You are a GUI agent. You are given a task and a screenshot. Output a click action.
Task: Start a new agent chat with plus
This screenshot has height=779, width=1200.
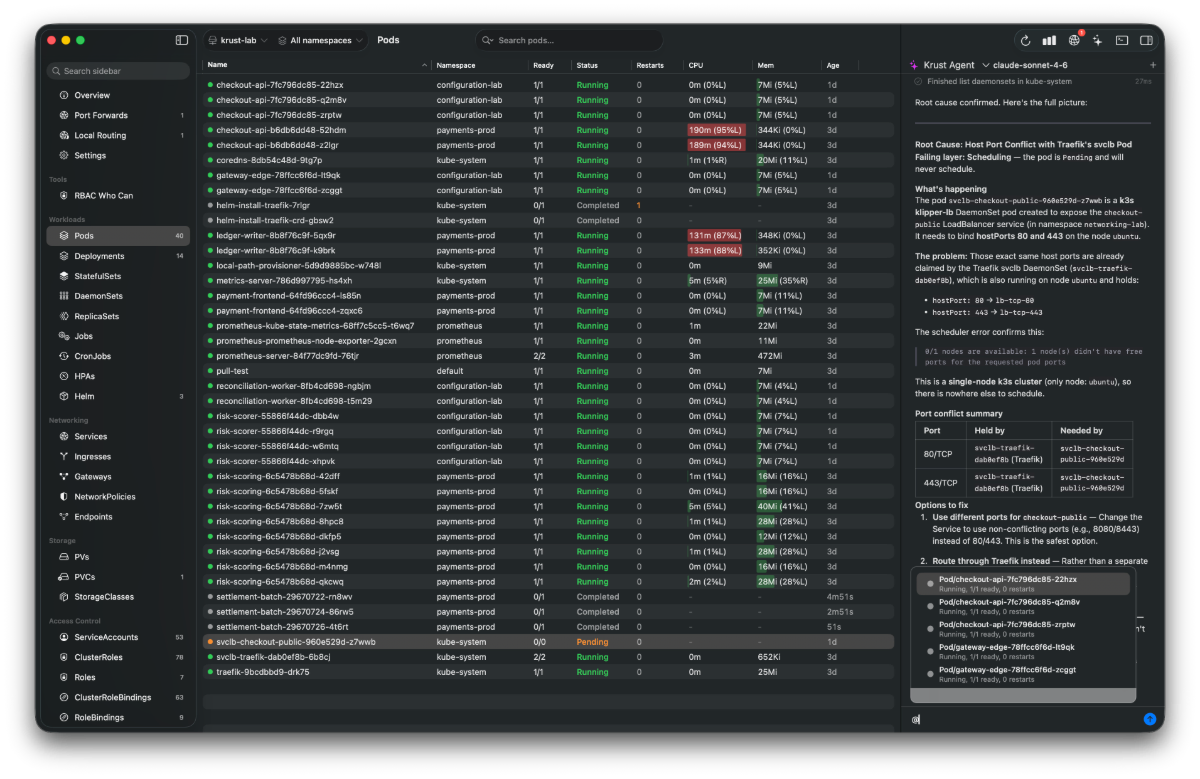(1152, 65)
